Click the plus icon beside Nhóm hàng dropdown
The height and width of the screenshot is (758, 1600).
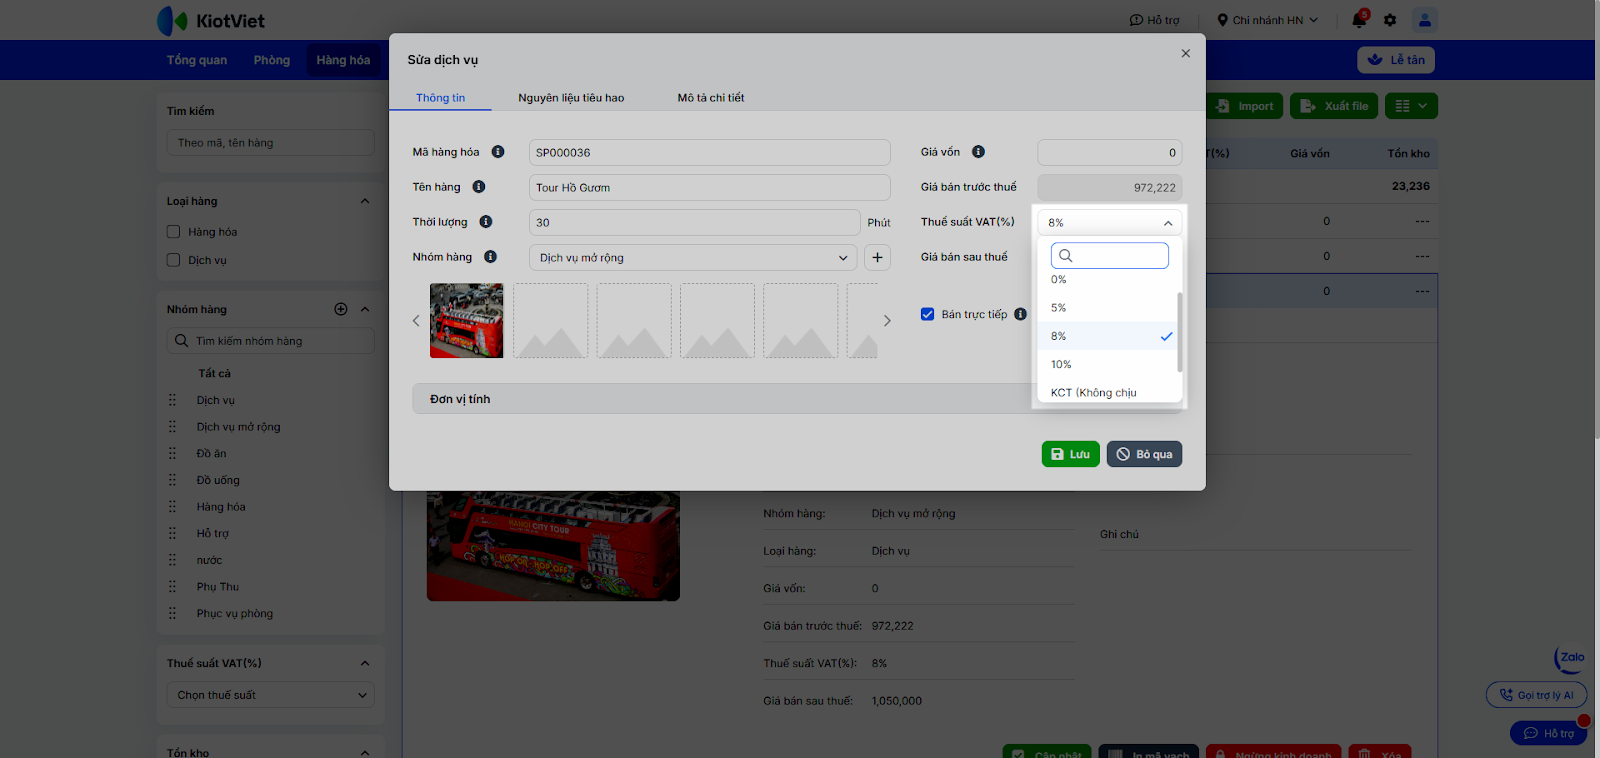click(x=877, y=258)
